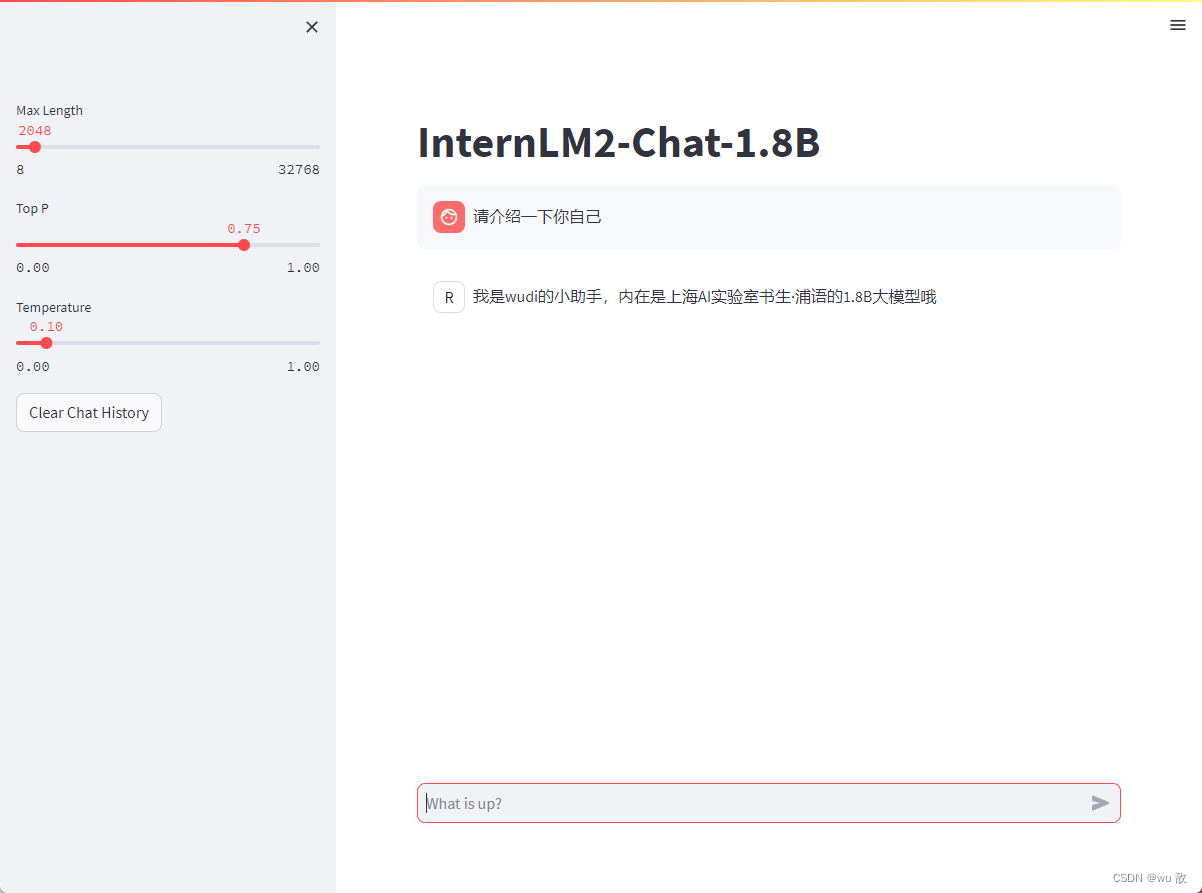The height and width of the screenshot is (893, 1202).
Task: Click the user message 请介绍一下你自己
Action: pyautogui.click(x=537, y=217)
